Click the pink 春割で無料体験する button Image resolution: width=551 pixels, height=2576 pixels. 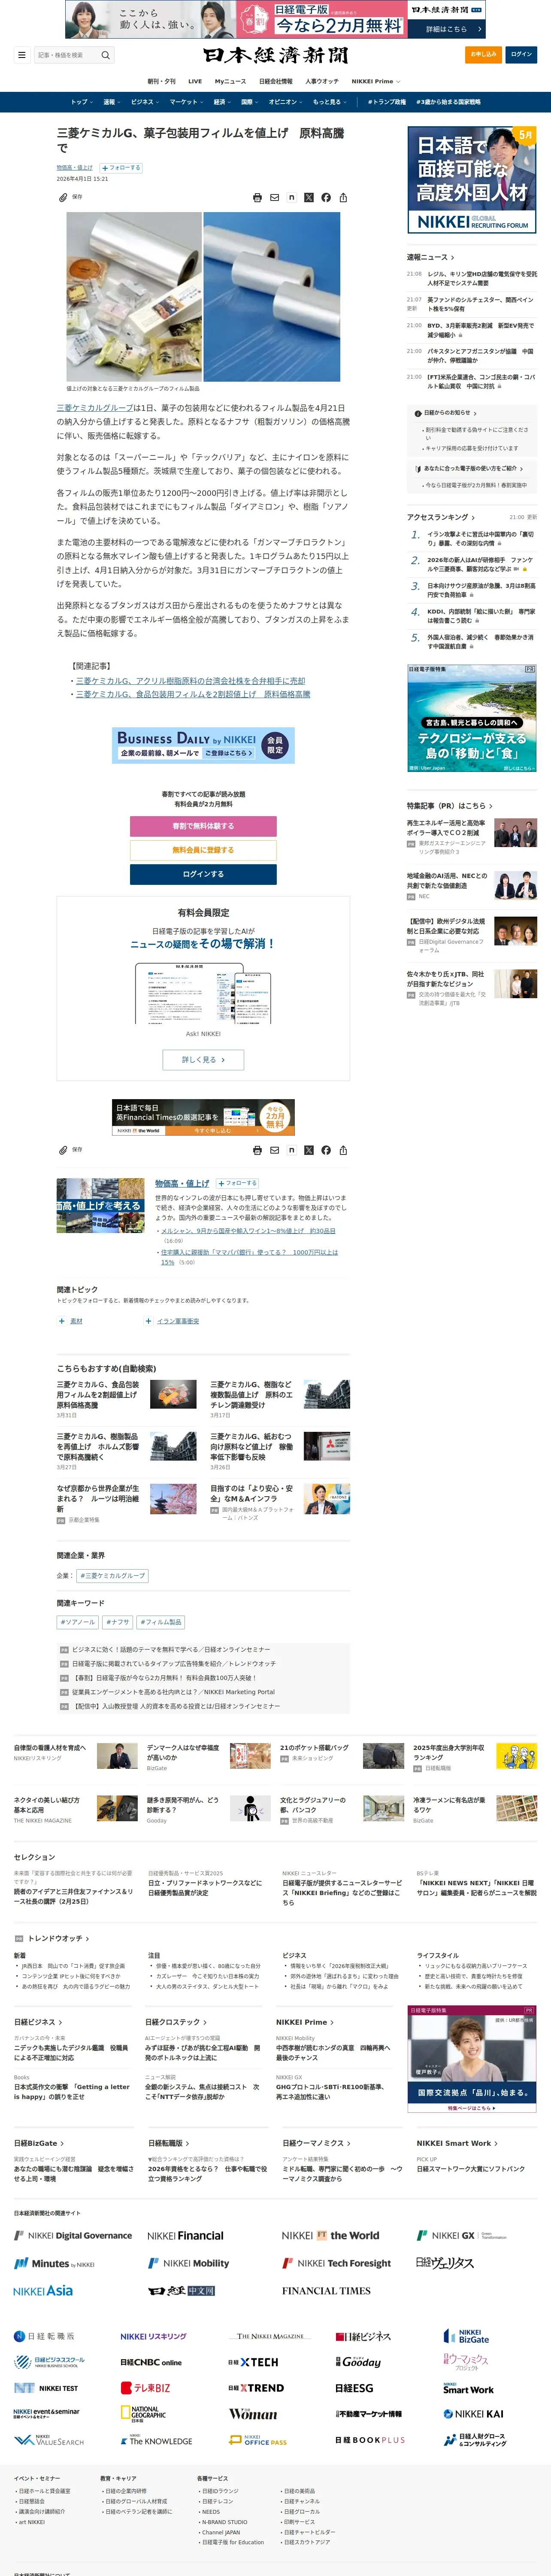pos(203,826)
